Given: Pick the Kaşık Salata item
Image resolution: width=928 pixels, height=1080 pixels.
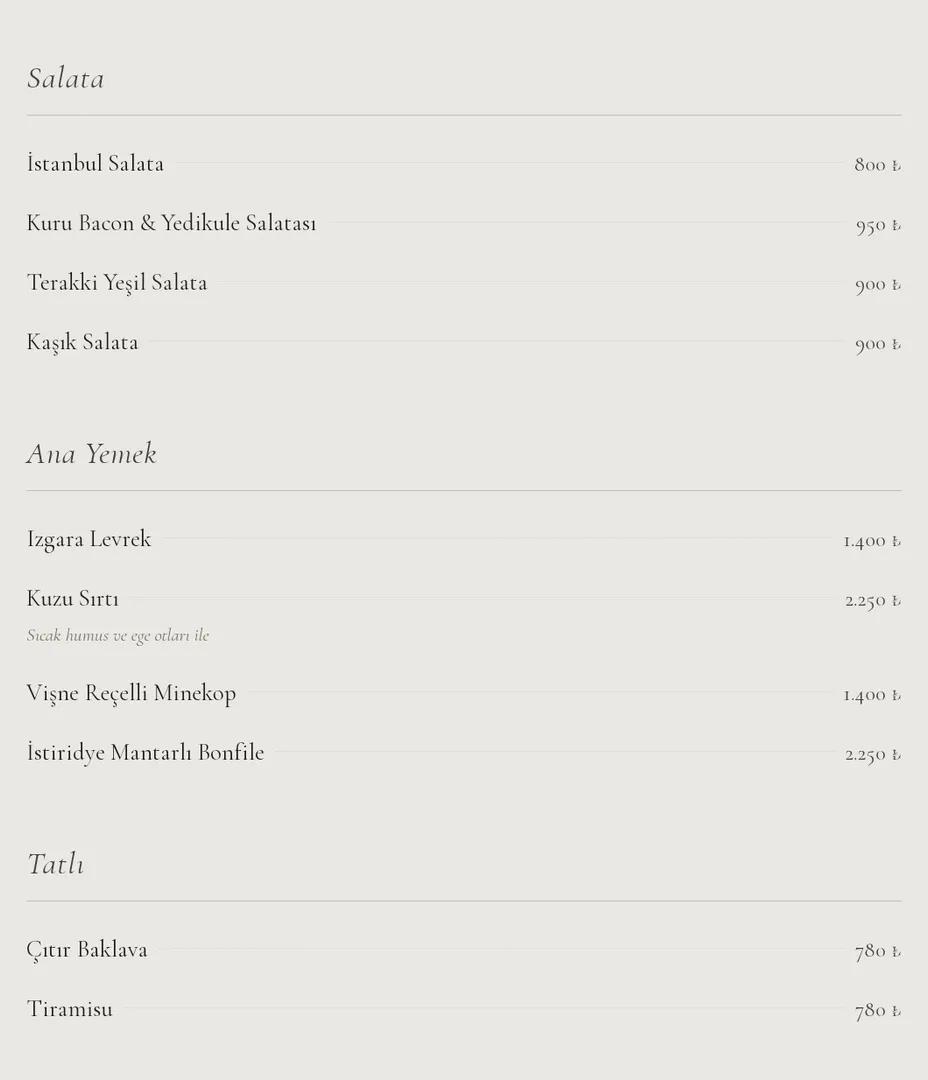Looking at the screenshot, I should point(83,342).
